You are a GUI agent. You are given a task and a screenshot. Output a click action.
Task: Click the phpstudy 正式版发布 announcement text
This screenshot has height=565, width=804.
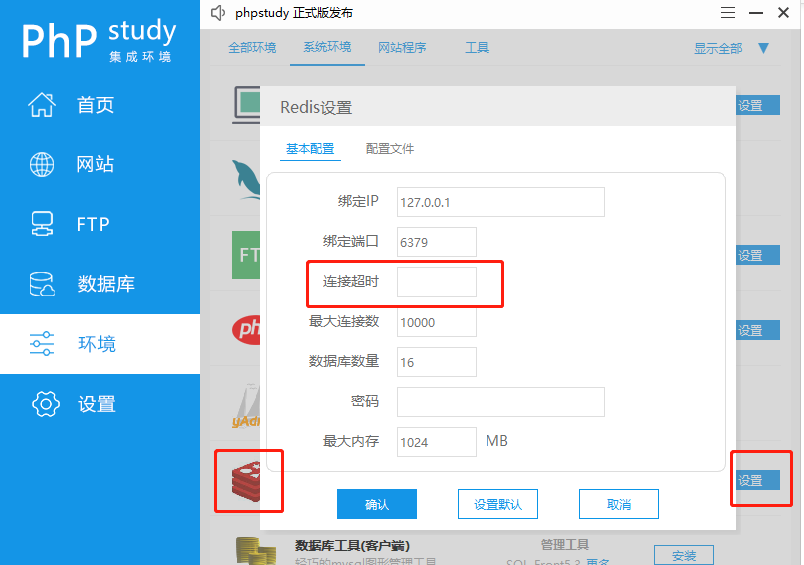[294, 13]
